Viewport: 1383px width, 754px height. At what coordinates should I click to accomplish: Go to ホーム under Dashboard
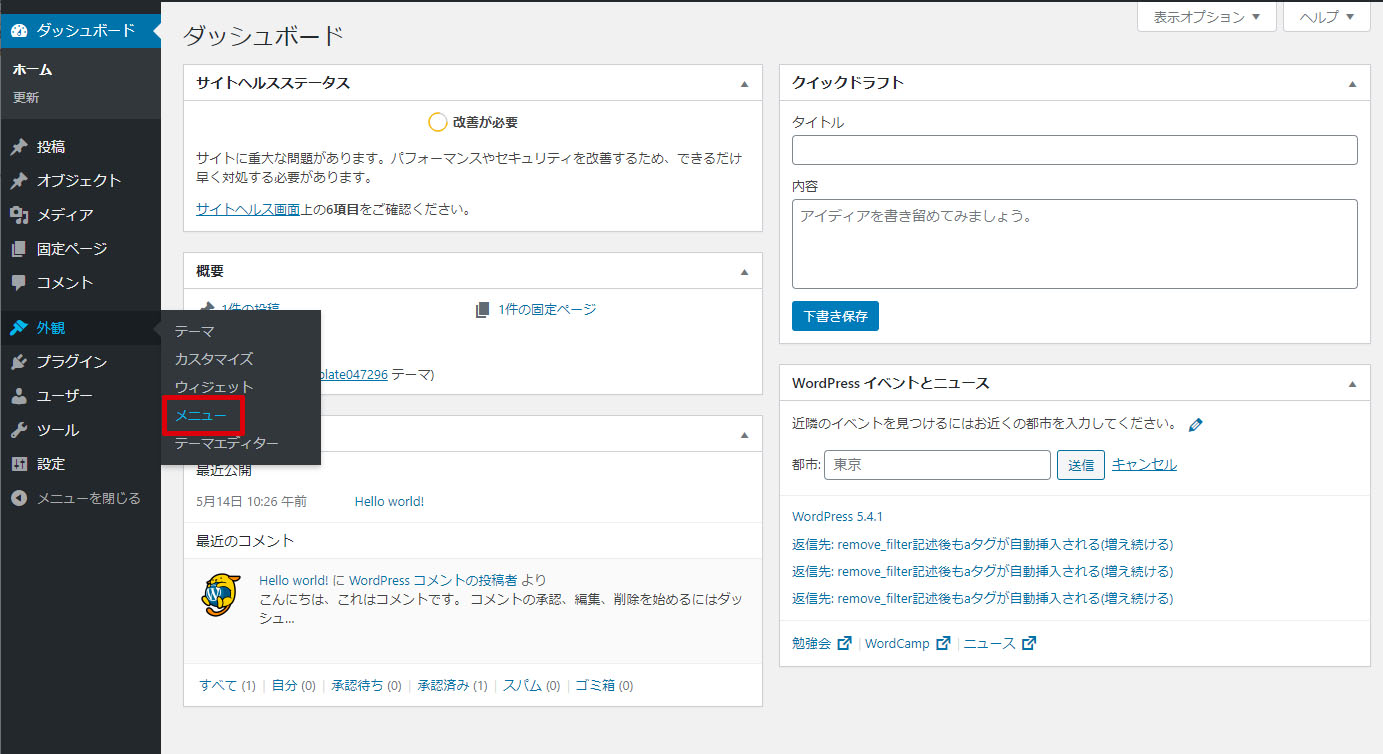pos(33,70)
